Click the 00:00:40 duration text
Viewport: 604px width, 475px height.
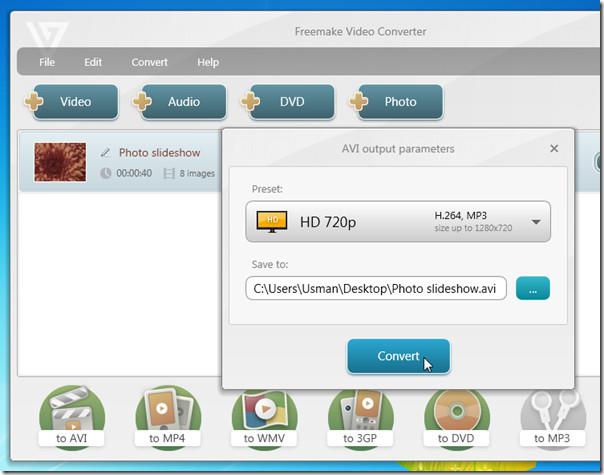[134, 173]
